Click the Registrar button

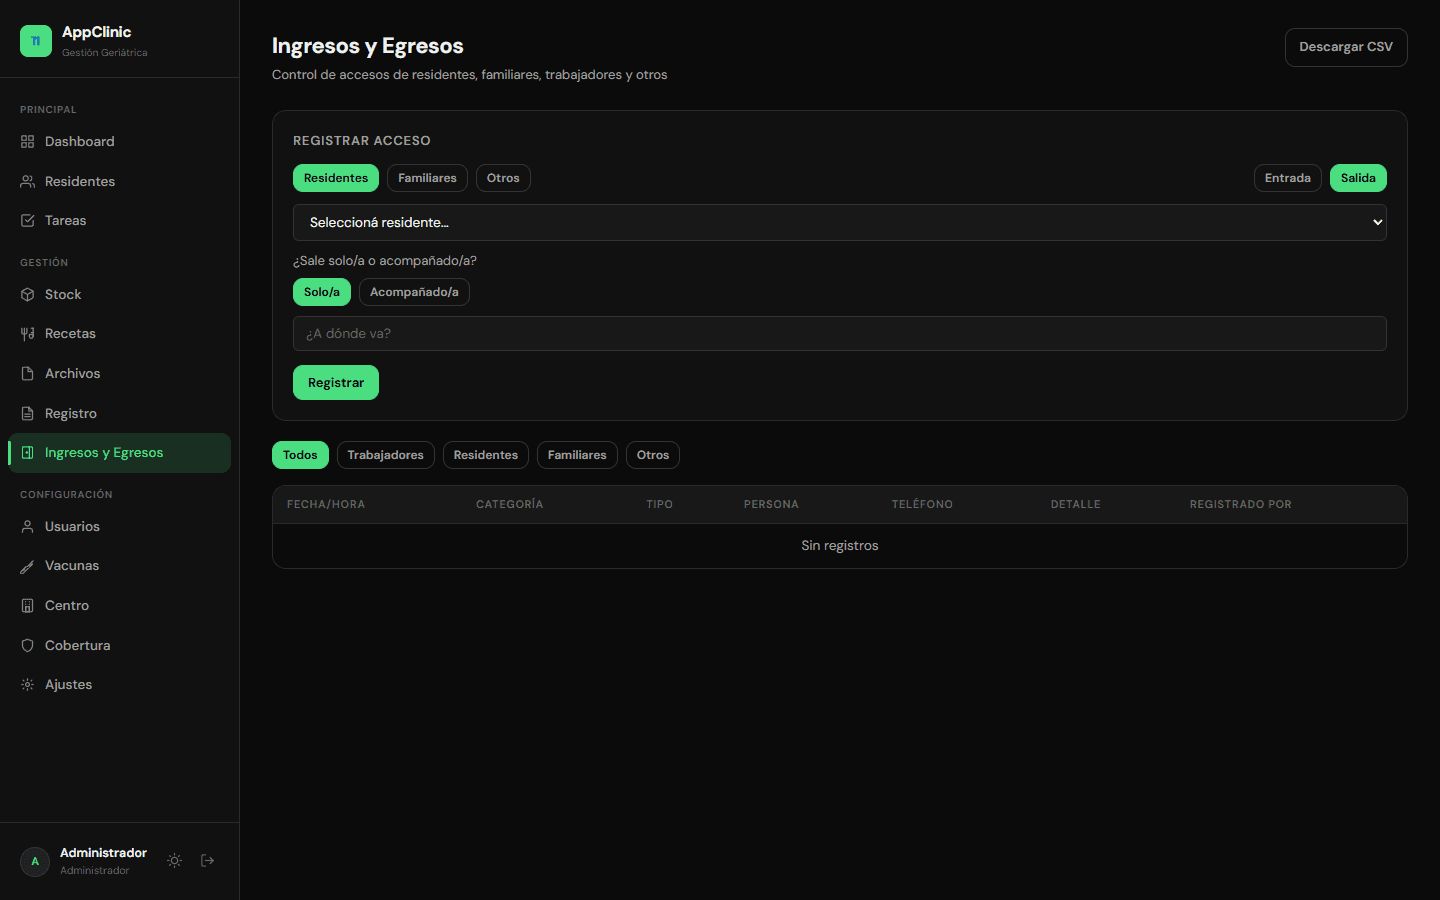[336, 383]
